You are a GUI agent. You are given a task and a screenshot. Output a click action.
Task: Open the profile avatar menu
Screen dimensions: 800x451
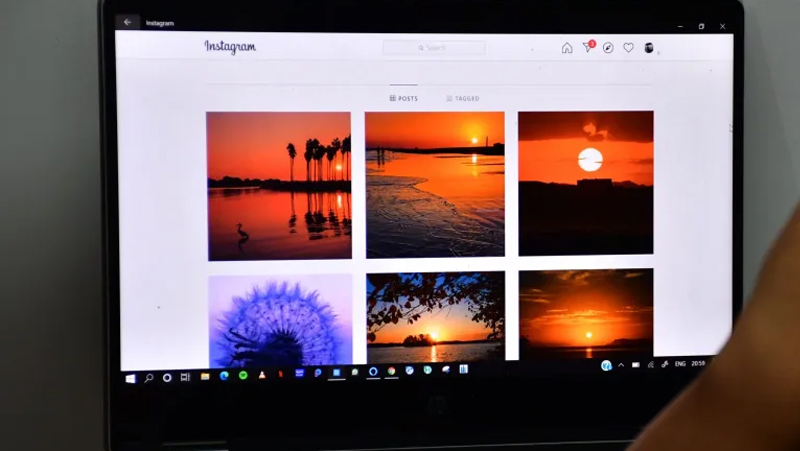tap(648, 47)
